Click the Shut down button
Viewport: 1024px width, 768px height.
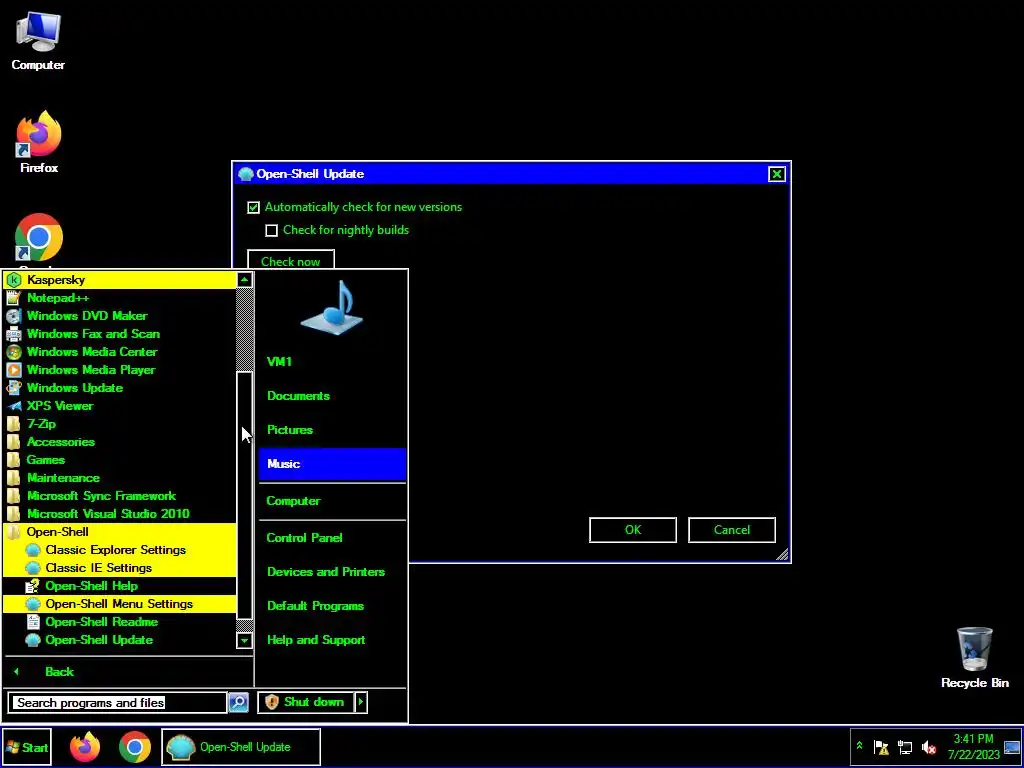(x=306, y=702)
